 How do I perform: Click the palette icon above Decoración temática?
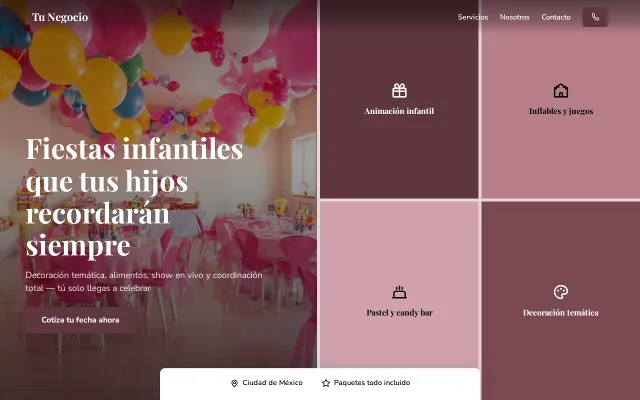561,292
